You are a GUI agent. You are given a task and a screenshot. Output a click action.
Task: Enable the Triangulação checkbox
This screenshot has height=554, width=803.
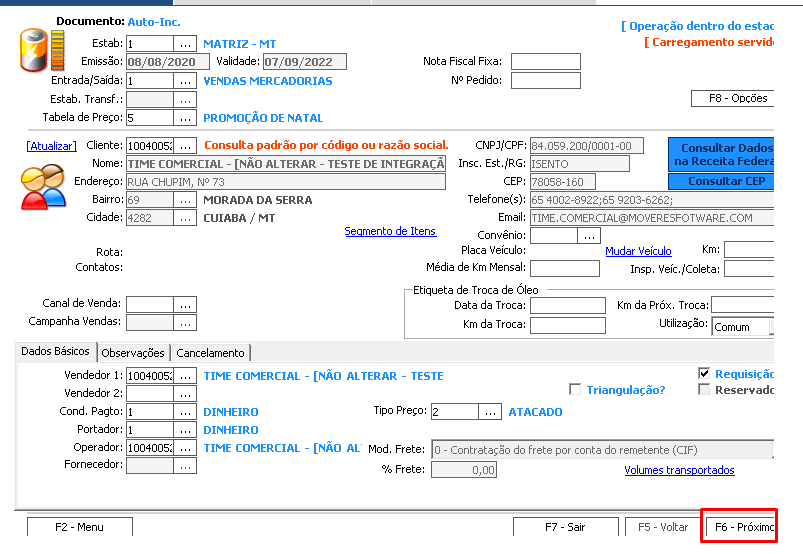[575, 390]
